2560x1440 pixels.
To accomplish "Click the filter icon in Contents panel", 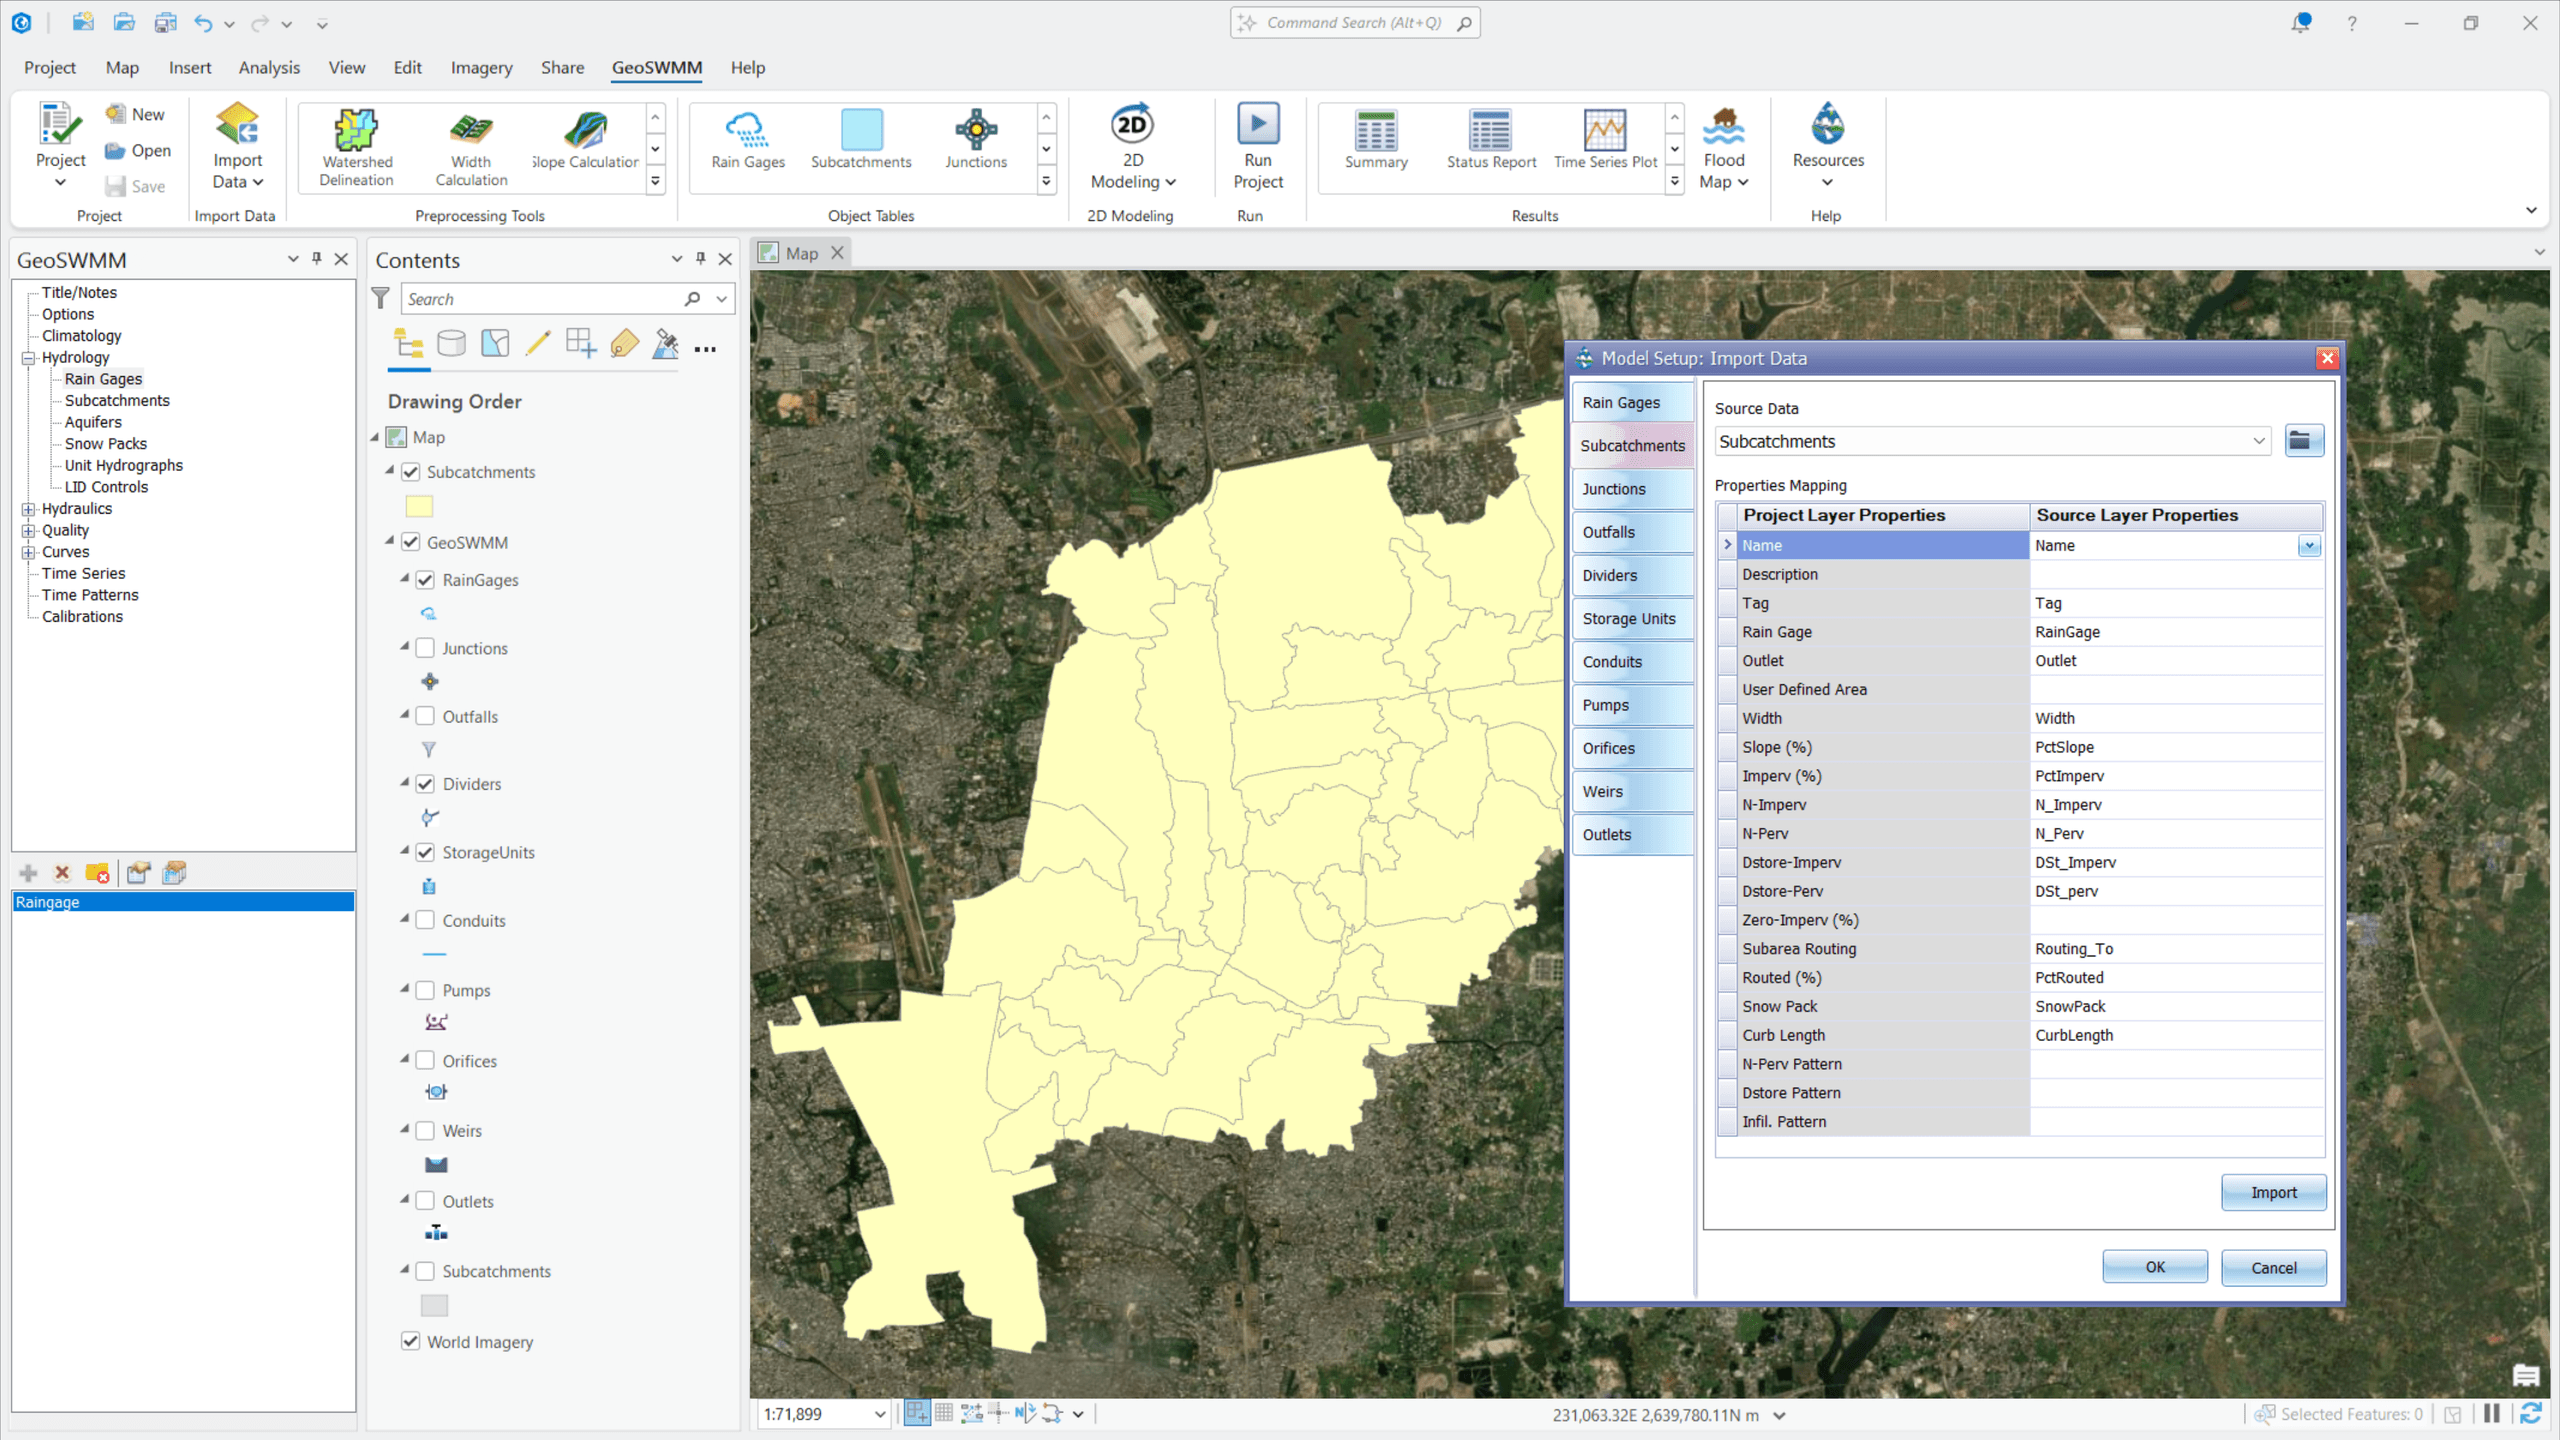I will [381, 297].
